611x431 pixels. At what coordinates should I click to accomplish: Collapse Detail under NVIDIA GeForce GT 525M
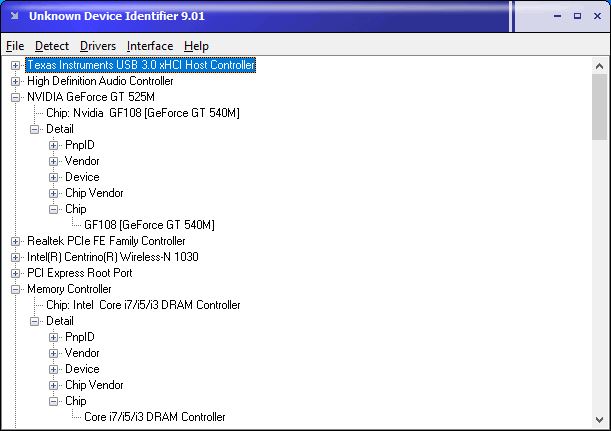point(34,129)
